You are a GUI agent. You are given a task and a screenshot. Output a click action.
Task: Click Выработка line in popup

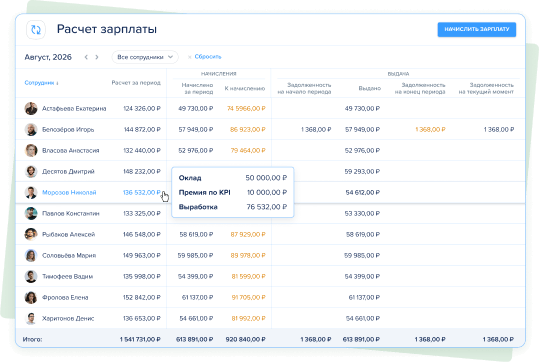click(x=233, y=207)
